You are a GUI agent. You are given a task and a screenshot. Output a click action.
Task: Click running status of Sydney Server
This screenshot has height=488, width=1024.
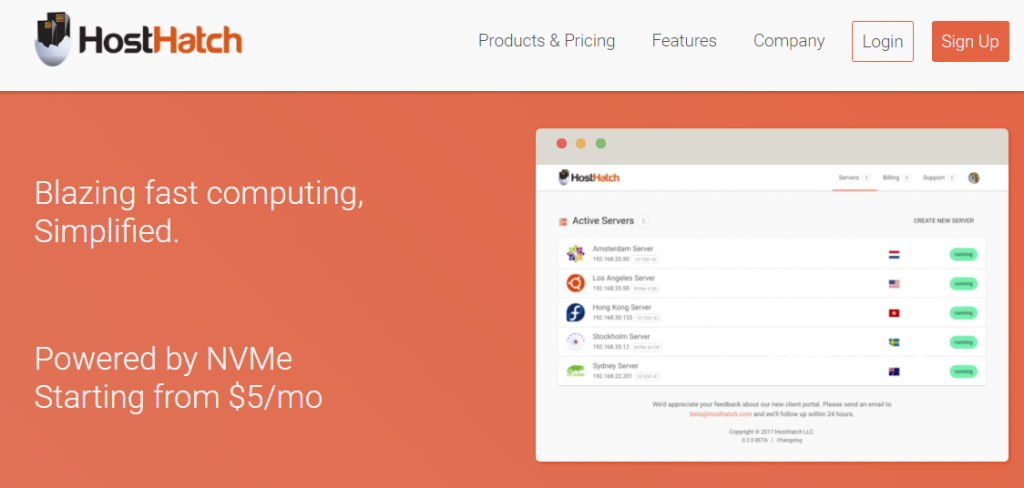point(963,372)
